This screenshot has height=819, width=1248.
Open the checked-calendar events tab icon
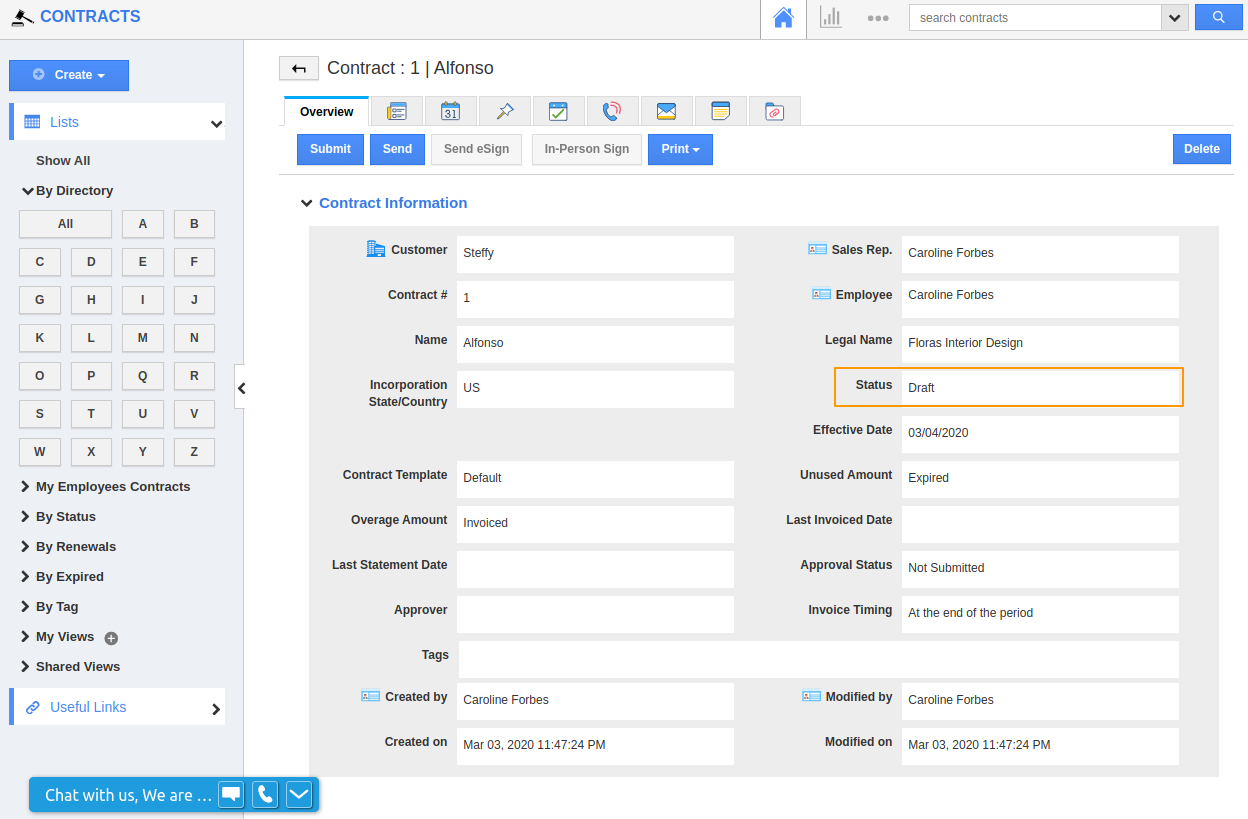click(x=559, y=111)
